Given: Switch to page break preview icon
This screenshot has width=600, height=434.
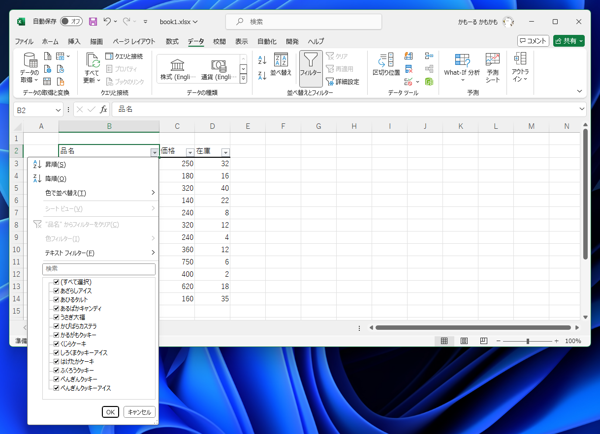Looking at the screenshot, I should pyautogui.click(x=484, y=341).
